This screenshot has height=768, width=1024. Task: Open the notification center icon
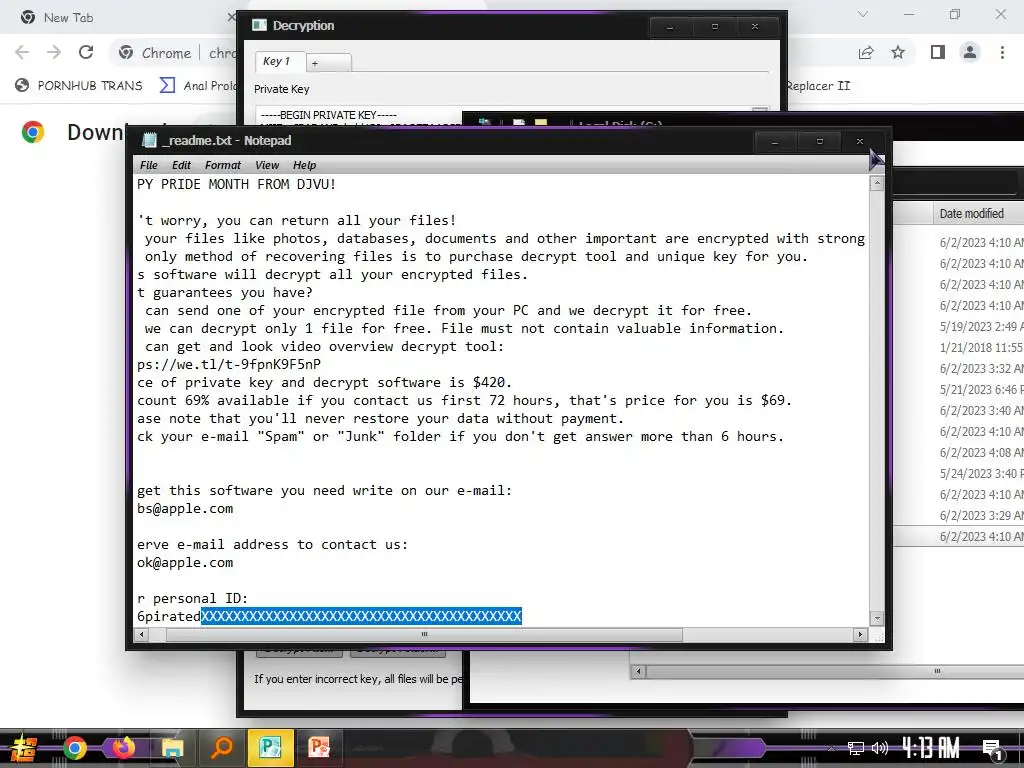(993, 749)
